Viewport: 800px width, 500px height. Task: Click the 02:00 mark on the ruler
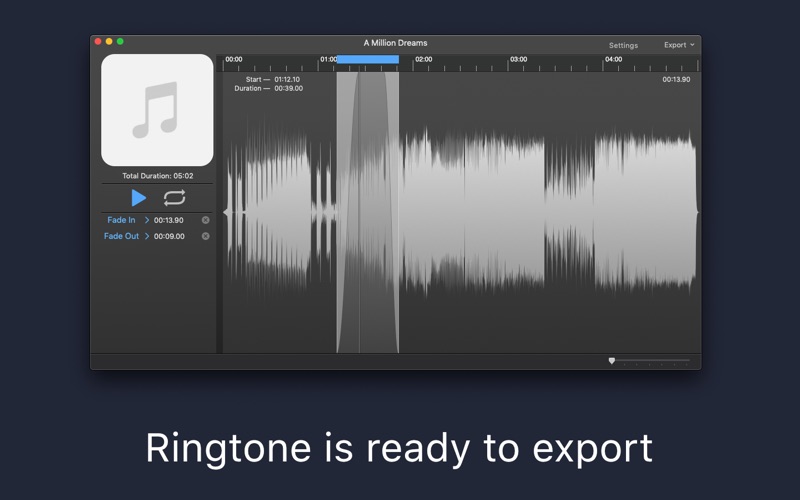point(423,59)
